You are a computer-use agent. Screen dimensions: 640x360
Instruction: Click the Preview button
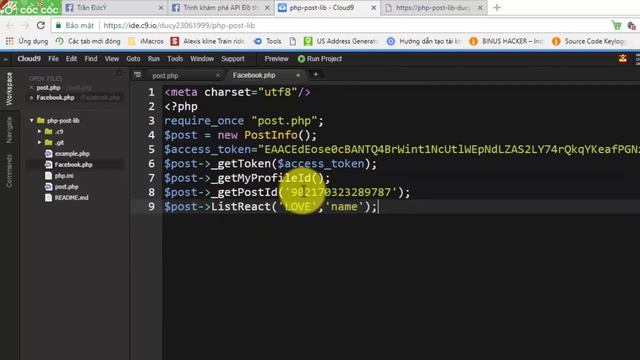276,59
